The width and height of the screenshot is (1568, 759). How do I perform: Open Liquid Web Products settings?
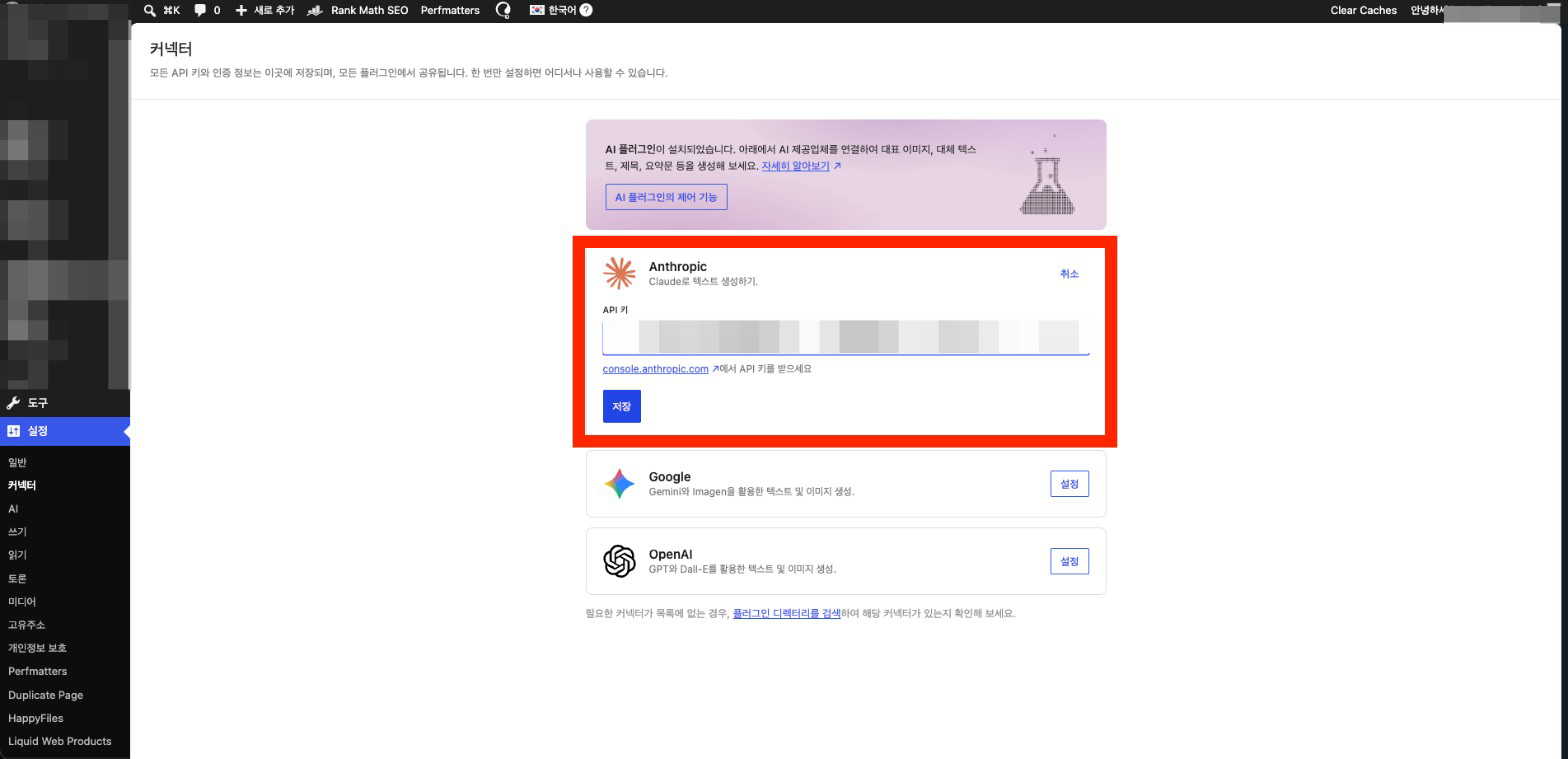point(59,741)
